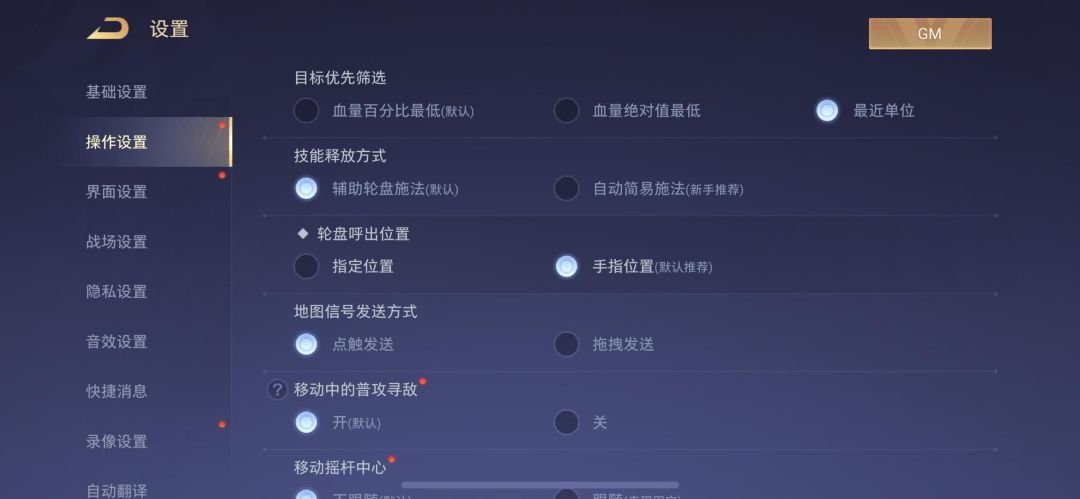Select 最近单位 radio button
Viewport: 1080px width, 499px height.
827,111
